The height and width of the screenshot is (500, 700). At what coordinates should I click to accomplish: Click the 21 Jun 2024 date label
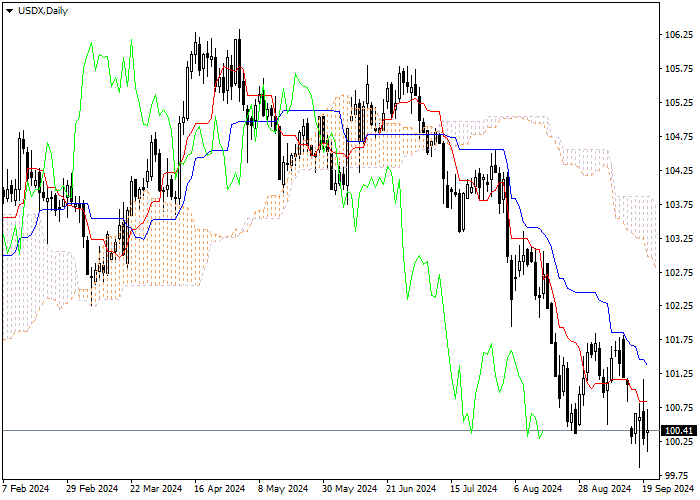[x=411, y=489]
